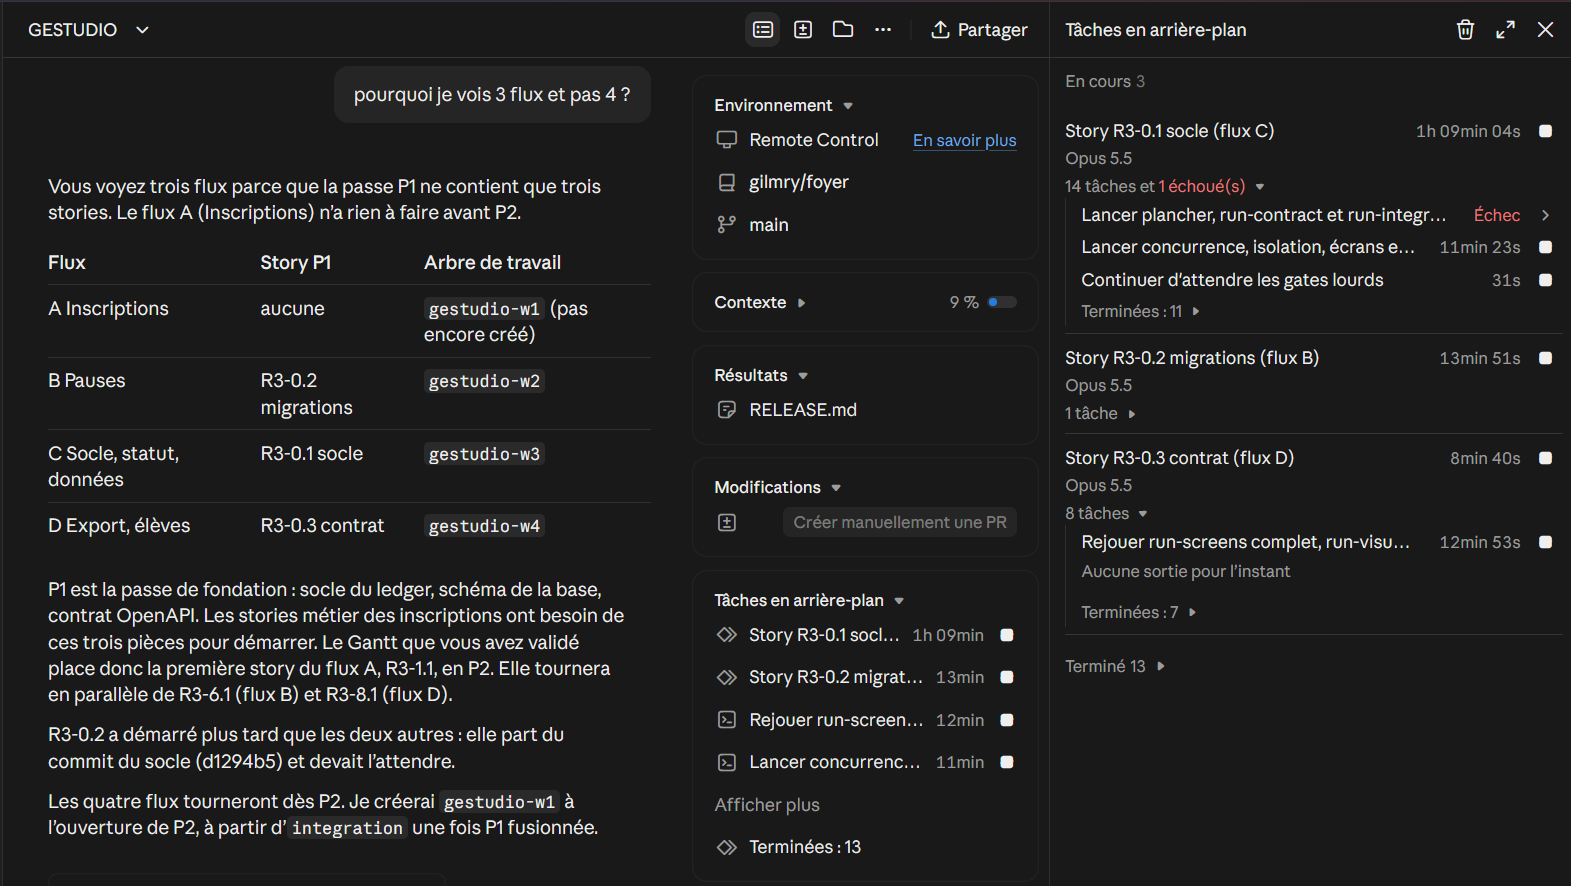The image size is (1571, 886).
Task: Expand the "Terminé 13" section
Action: (1160, 666)
